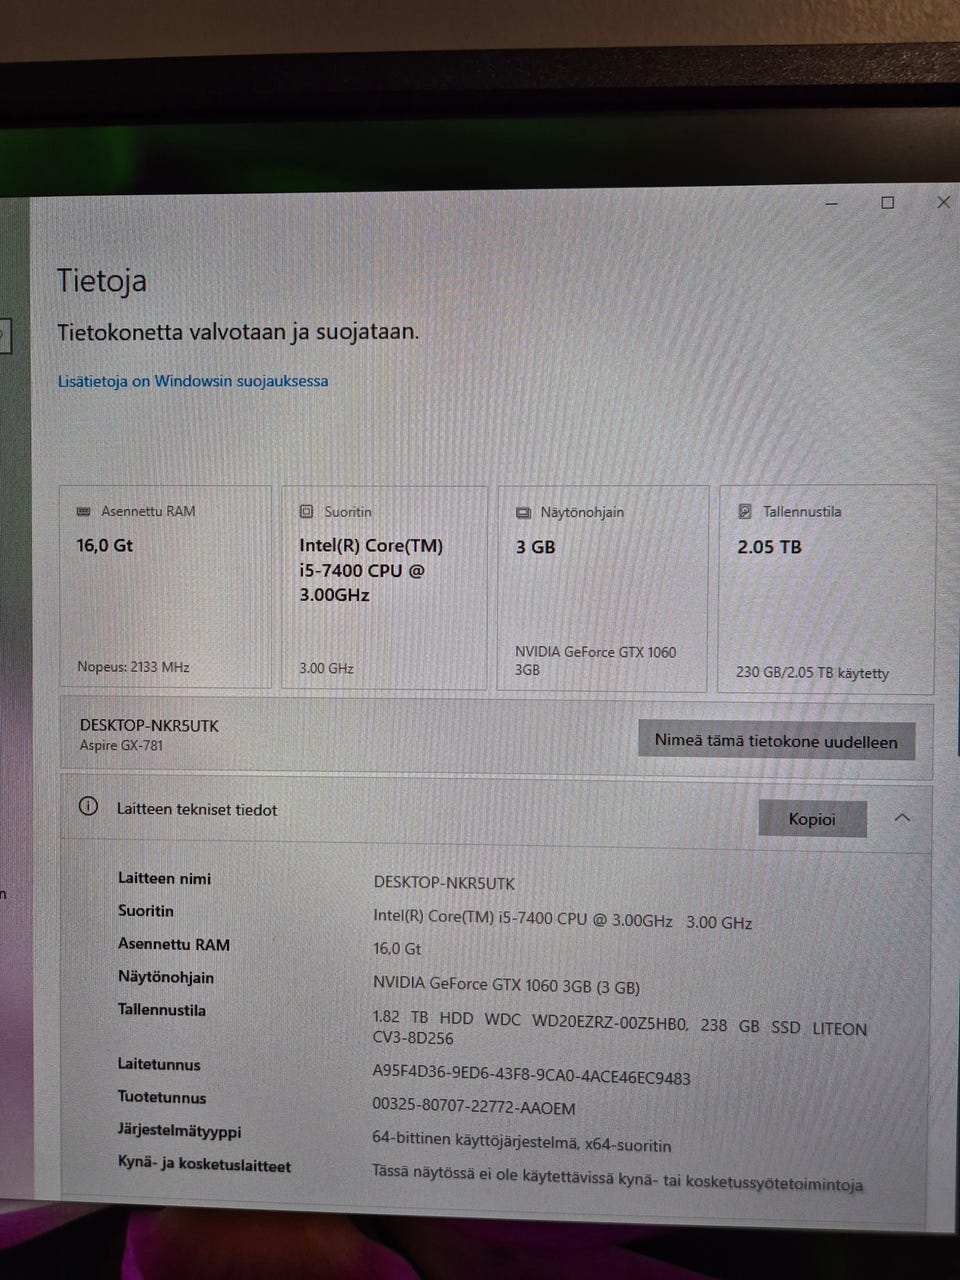The height and width of the screenshot is (1280, 960).
Task: Click '64-bittinen käyttöjärjestelmä, x64-suoritin' value
Action: coord(522,1142)
